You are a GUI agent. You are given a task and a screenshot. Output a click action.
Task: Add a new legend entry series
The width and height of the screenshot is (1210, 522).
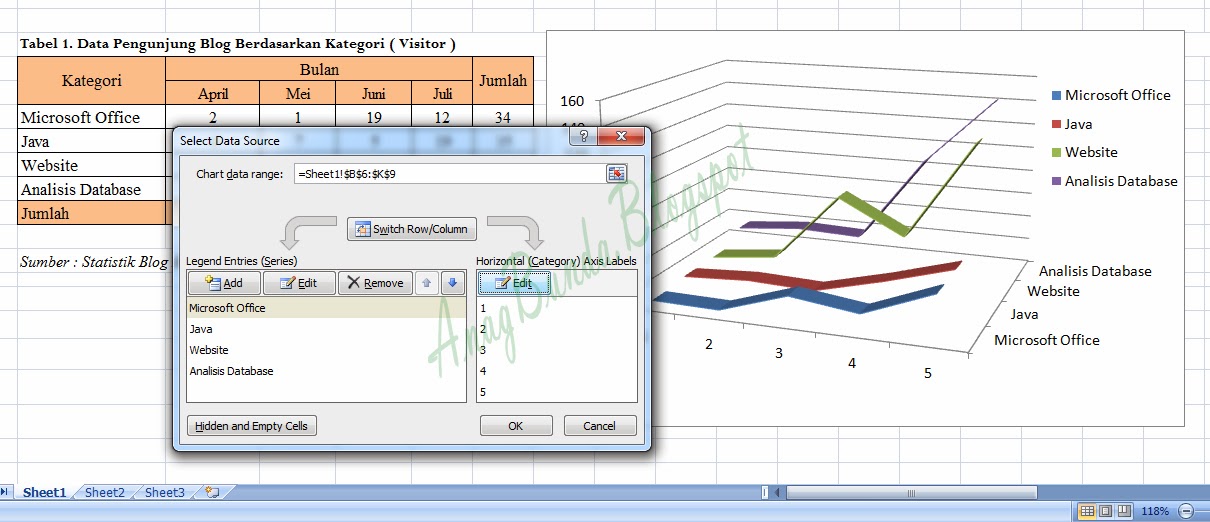point(224,283)
